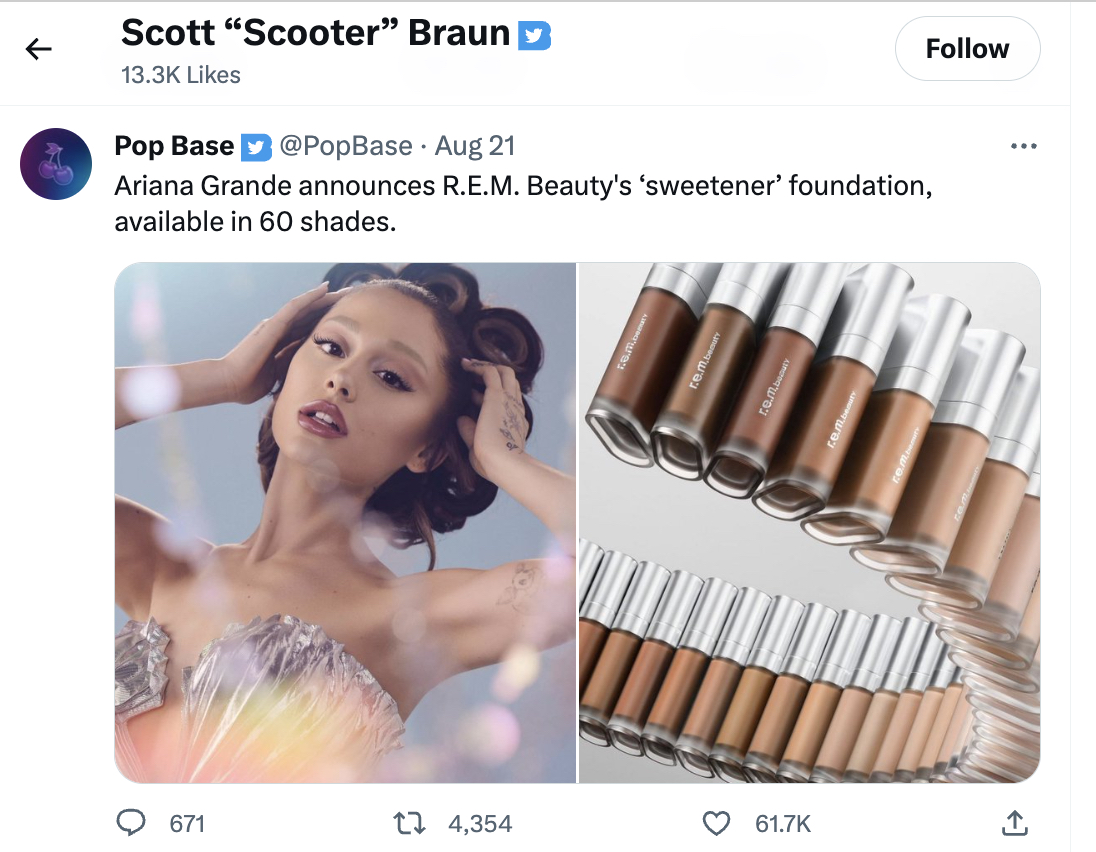Click Scott Braun's verified badge
The image size is (1096, 852).
(x=534, y=36)
